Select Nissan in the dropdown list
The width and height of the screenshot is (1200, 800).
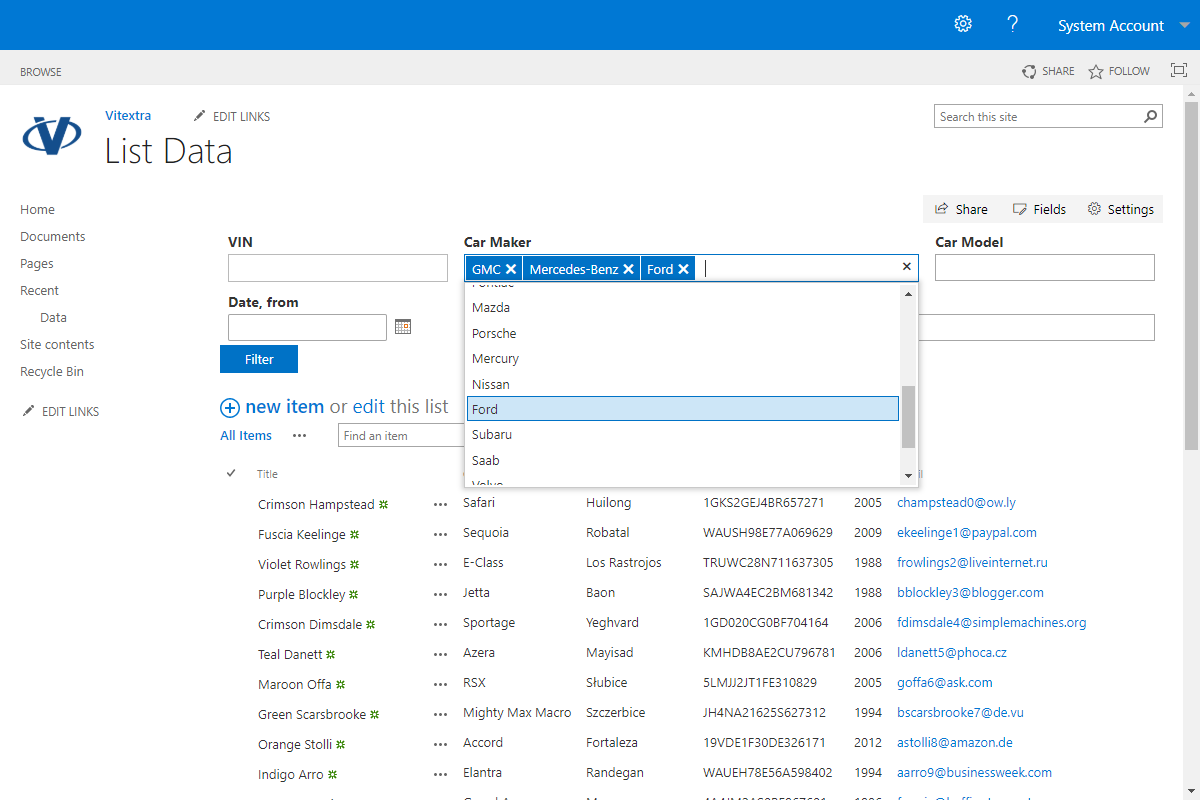tap(683, 384)
